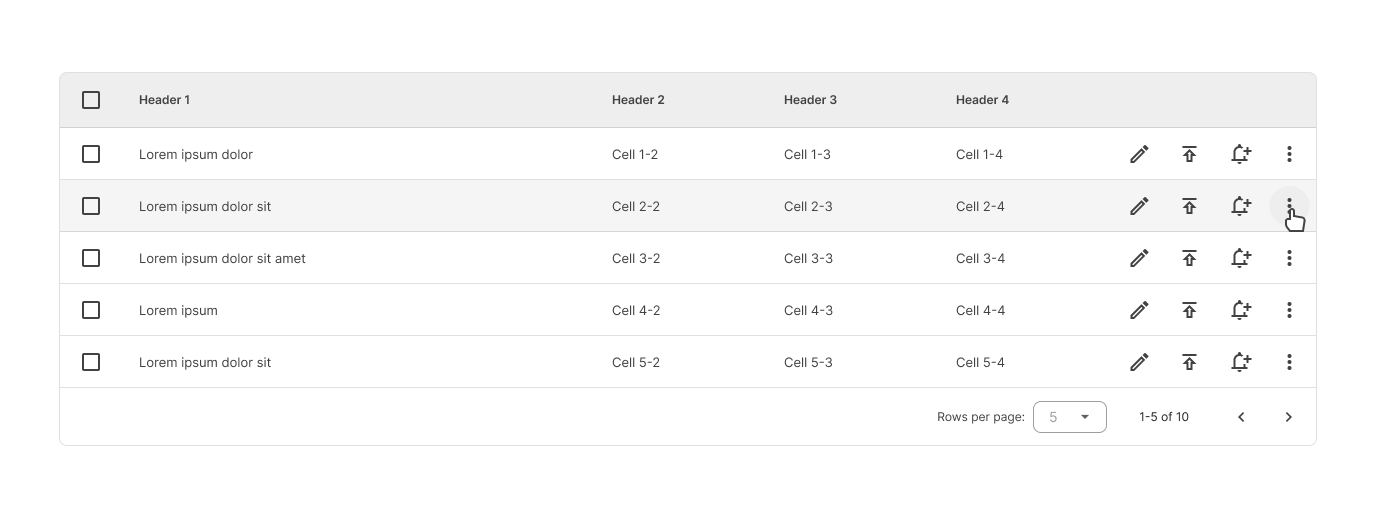Click the upload icon in row Cell 5-2

[1189, 362]
